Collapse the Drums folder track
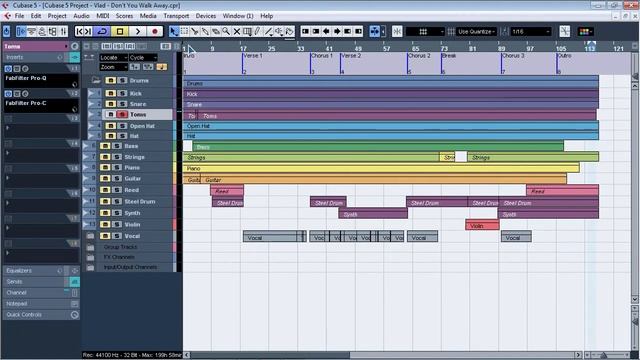640x360 pixels. pyautogui.click(x=96, y=80)
